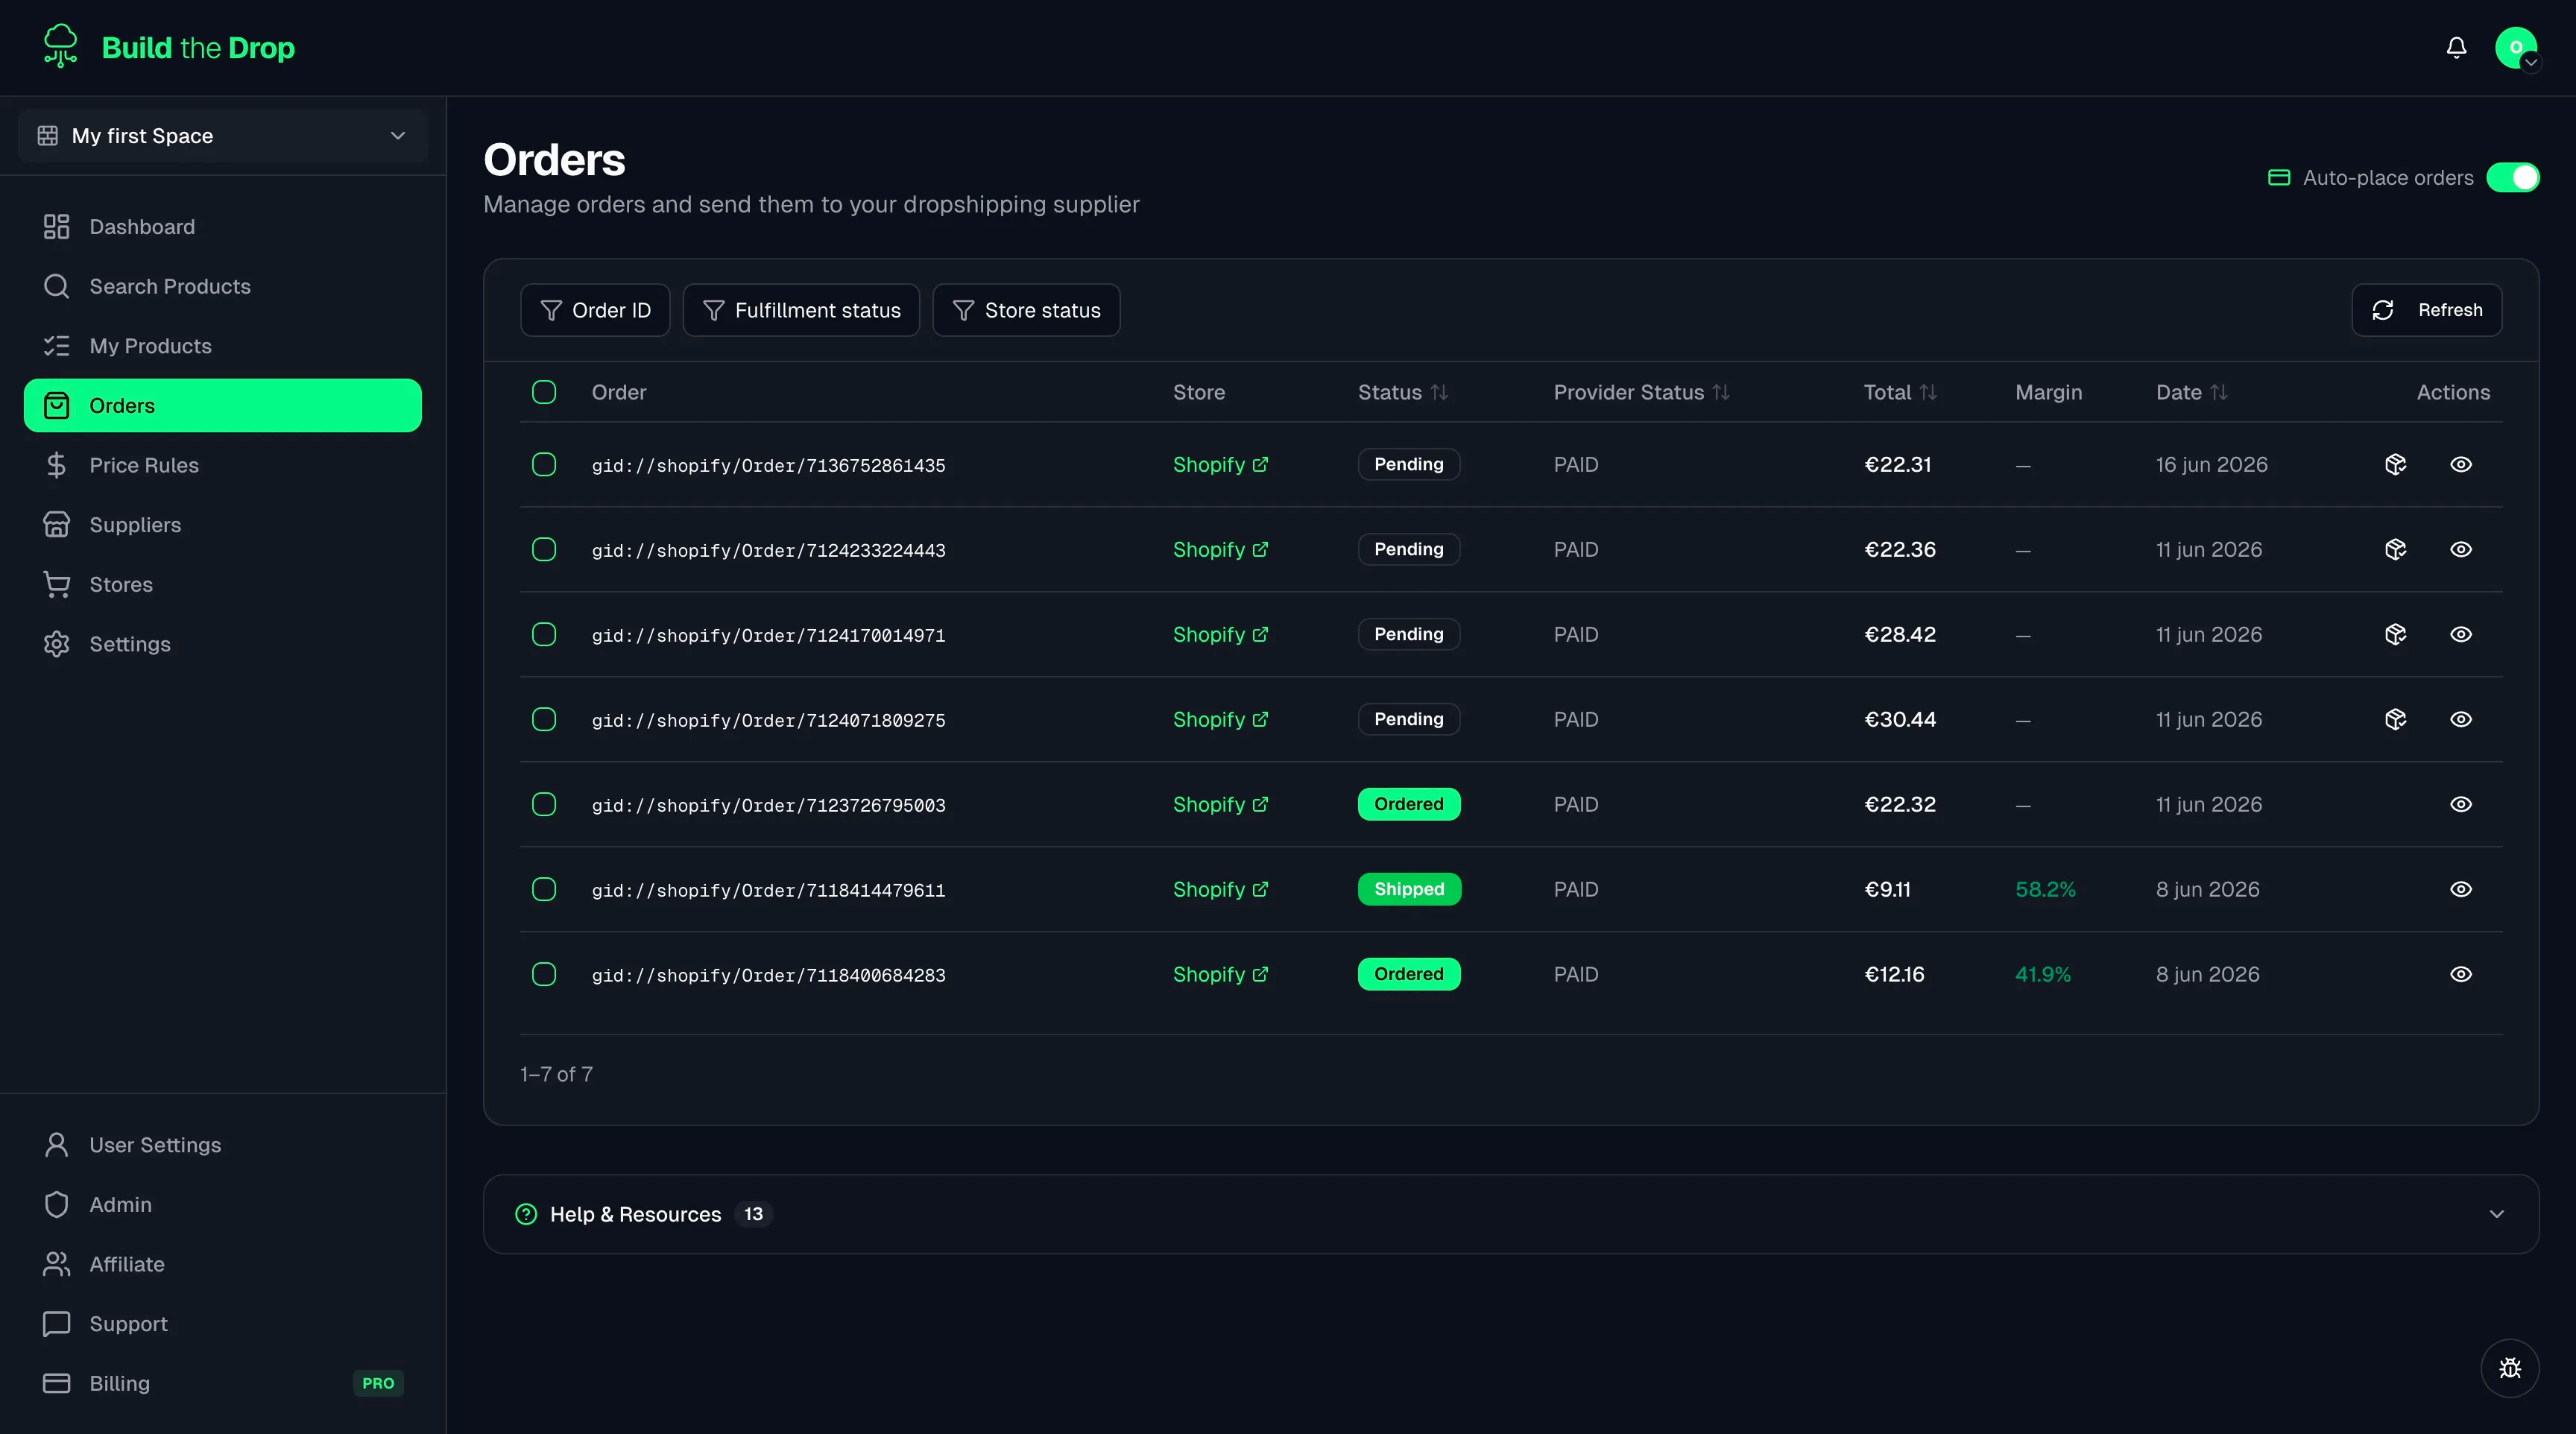View details of order 7124071809275
Viewport: 2576px width, 1434px height.
2461,720
